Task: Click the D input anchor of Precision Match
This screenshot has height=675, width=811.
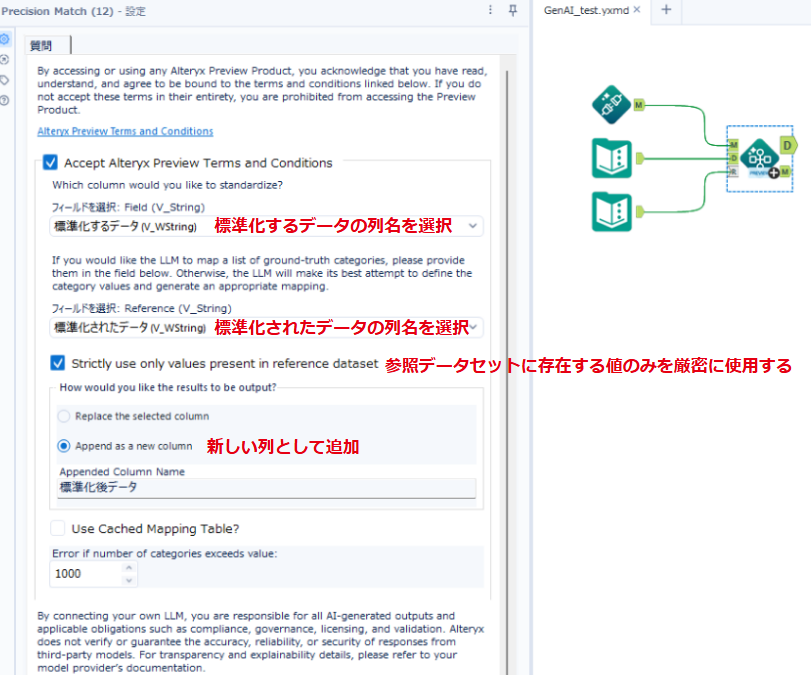Action: point(733,158)
